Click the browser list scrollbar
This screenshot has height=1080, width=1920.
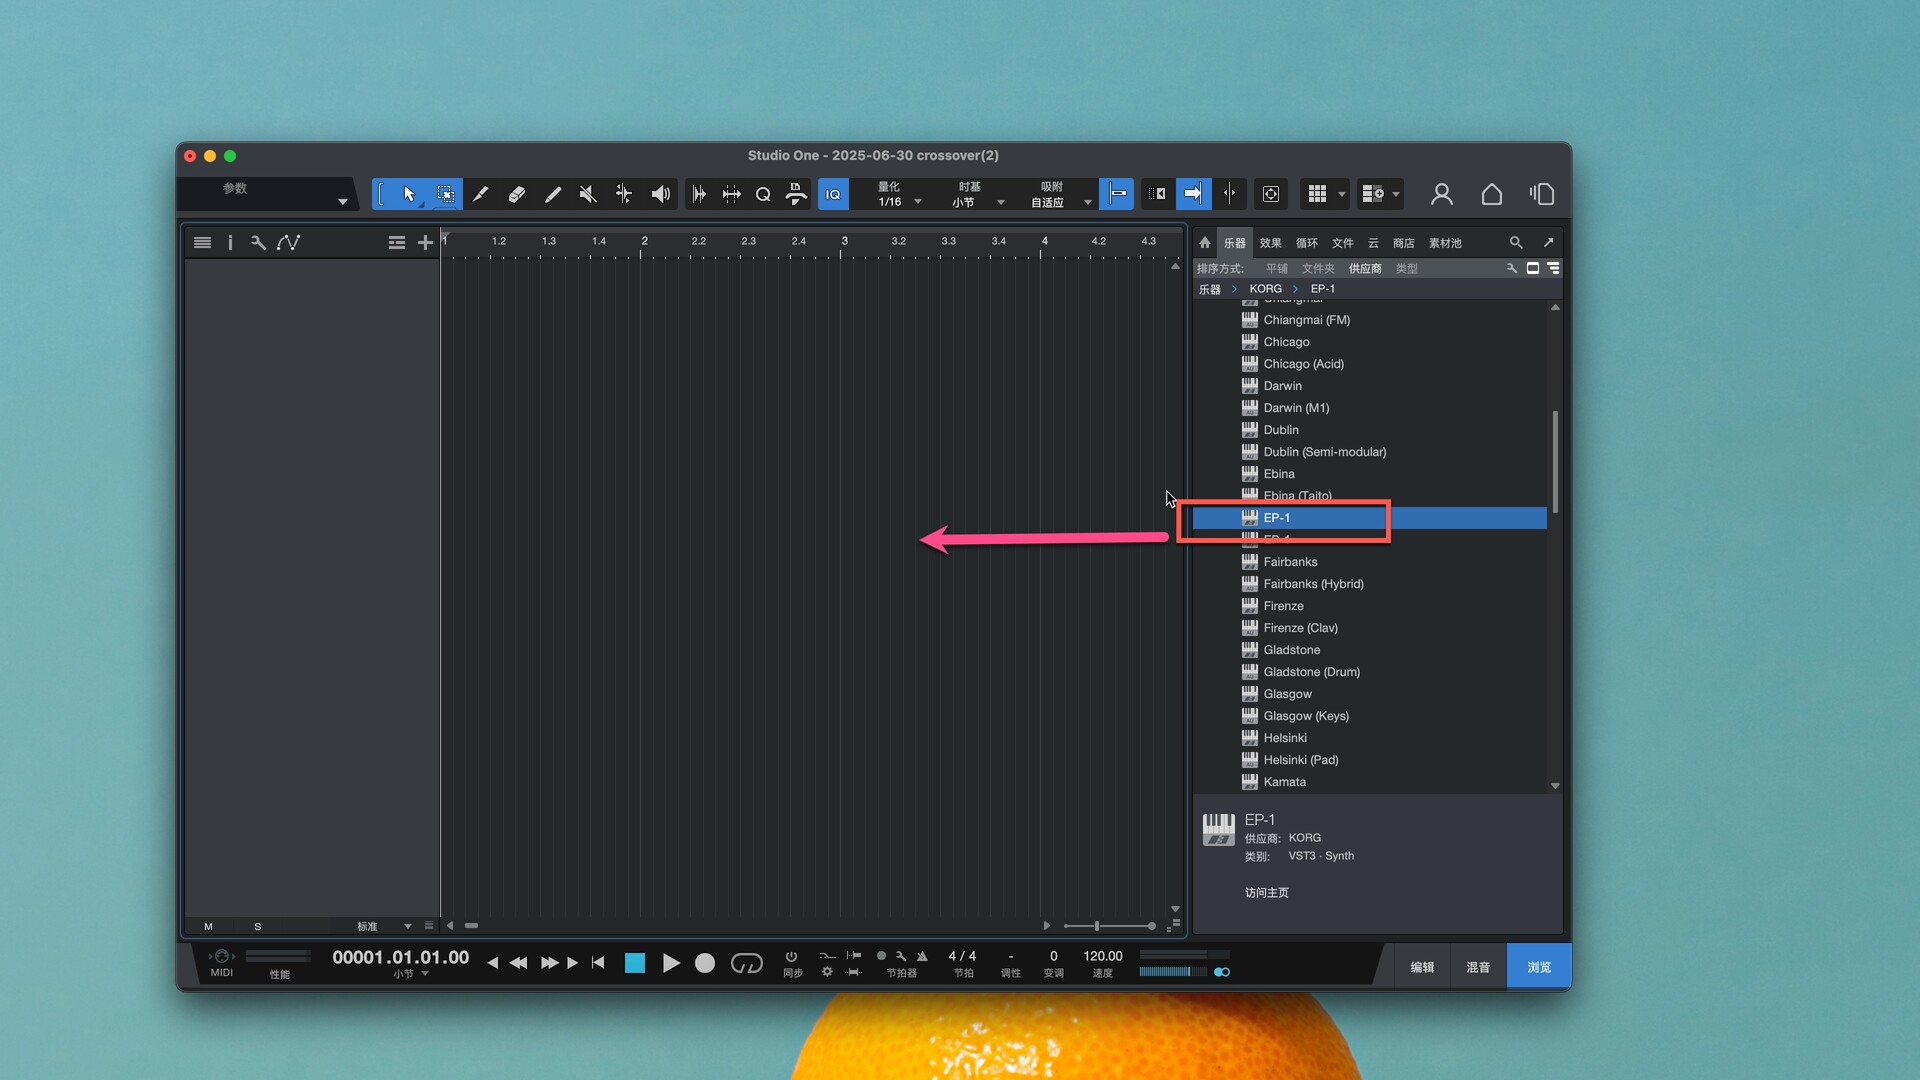(1555, 462)
